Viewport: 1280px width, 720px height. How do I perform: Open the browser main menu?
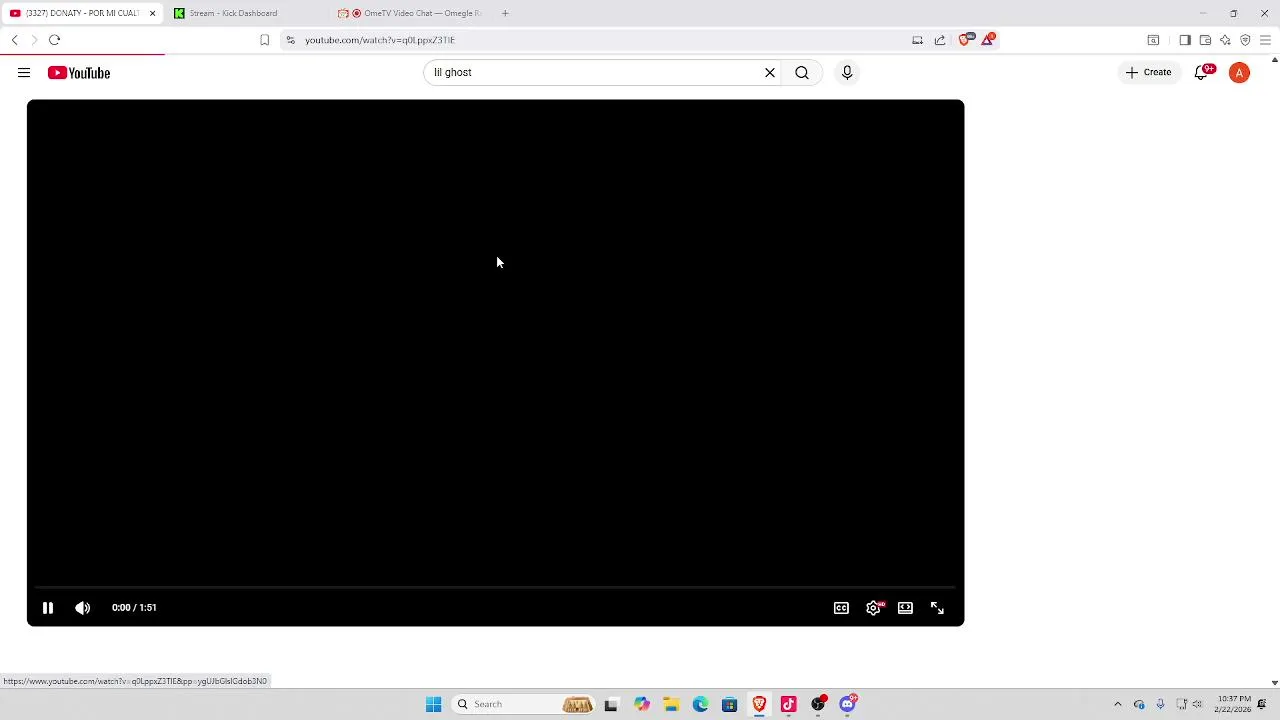tap(1265, 40)
